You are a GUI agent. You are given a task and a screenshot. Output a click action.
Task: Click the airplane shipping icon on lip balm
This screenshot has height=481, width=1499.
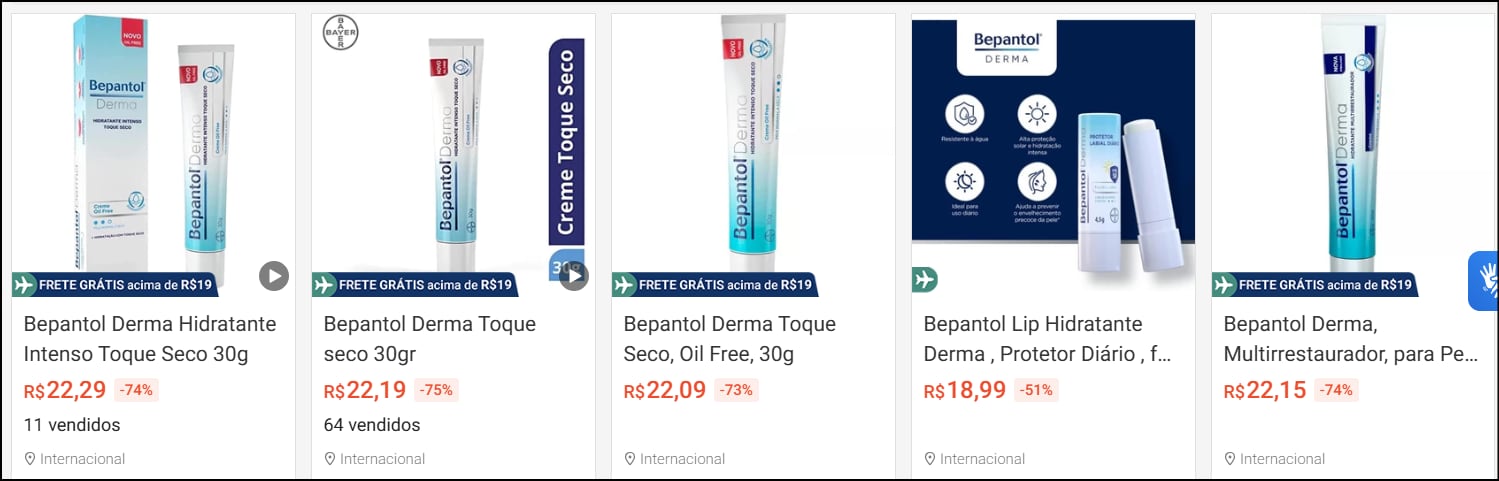click(925, 279)
